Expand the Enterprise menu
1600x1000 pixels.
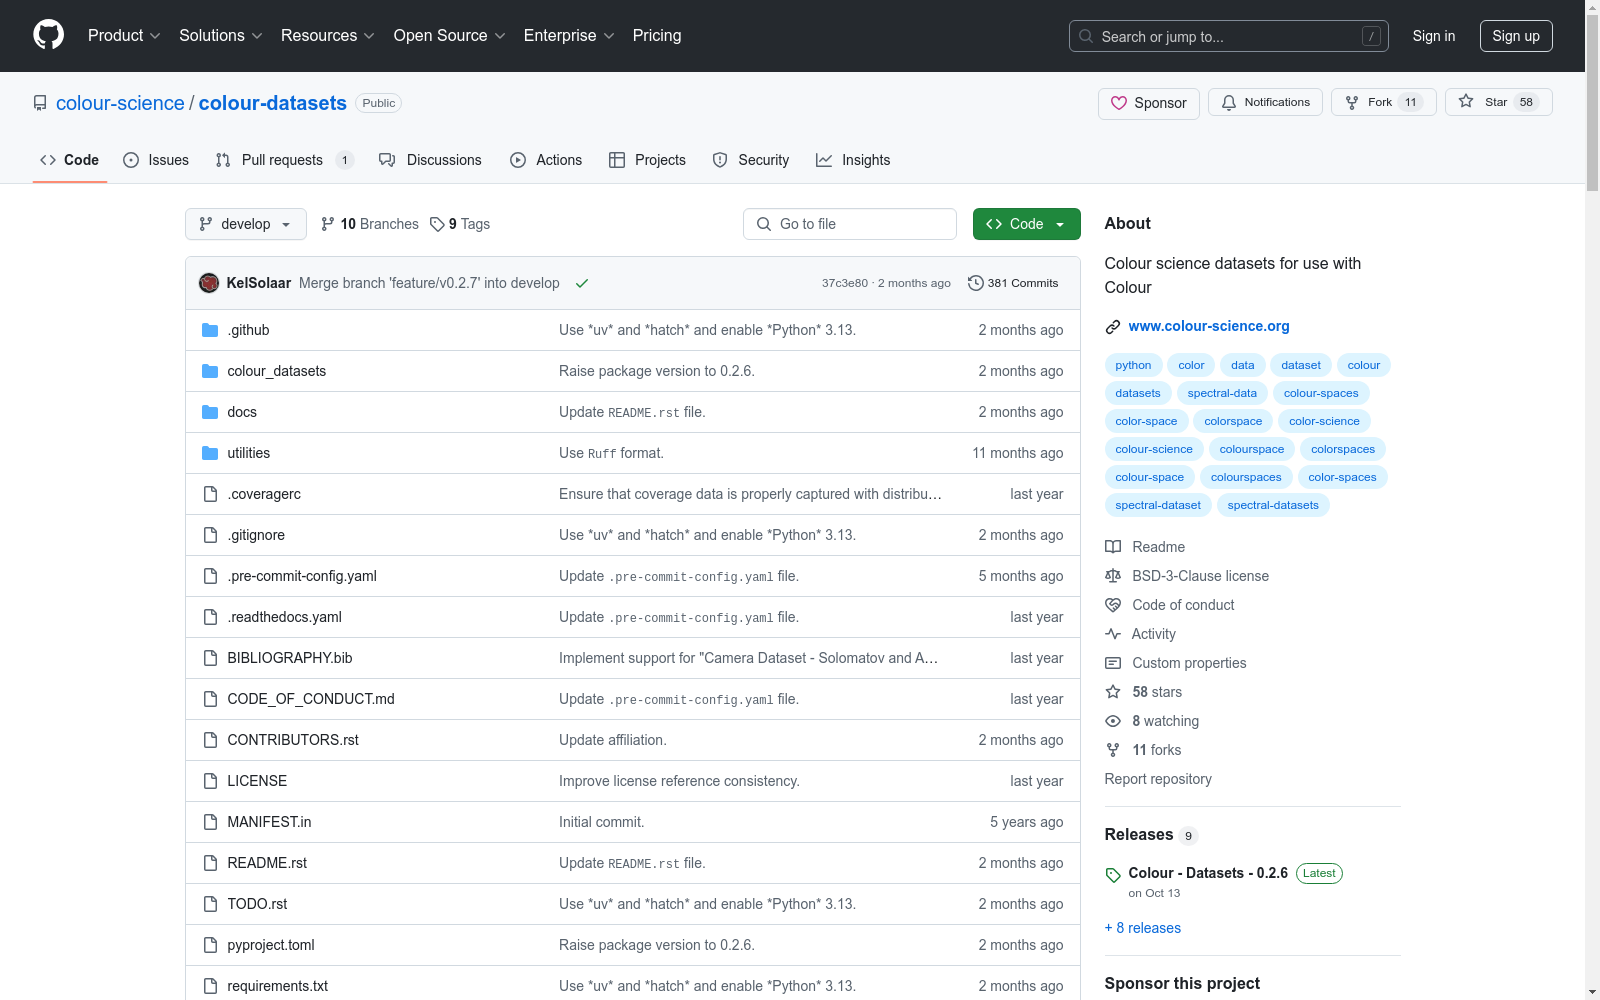pos(569,35)
